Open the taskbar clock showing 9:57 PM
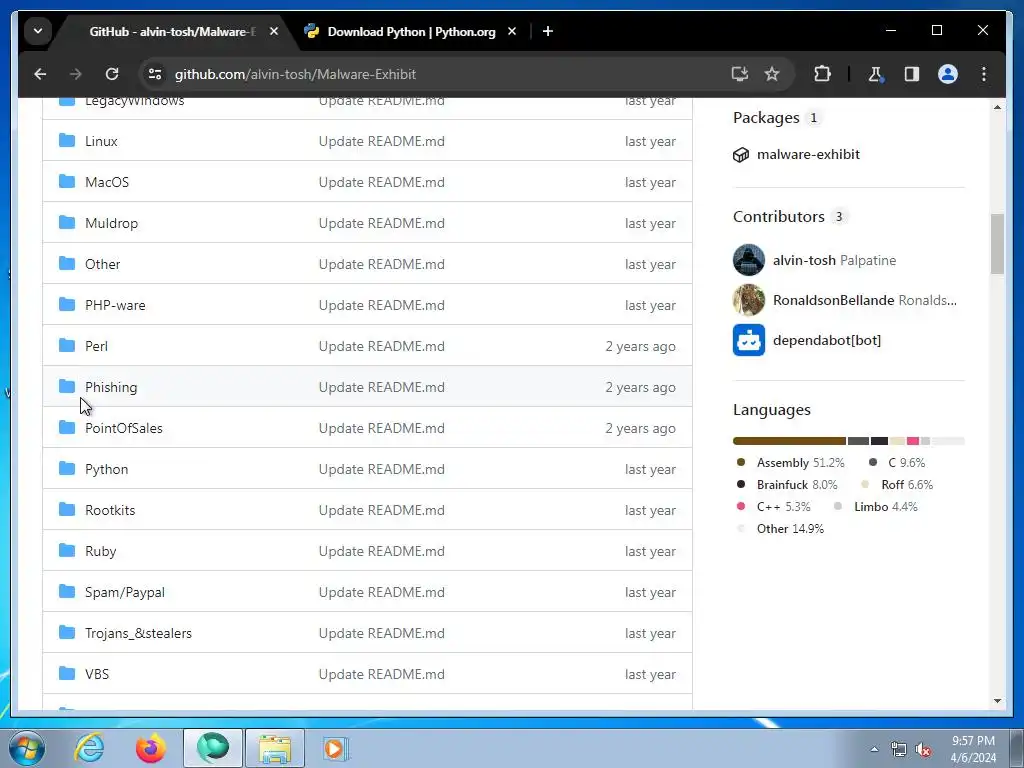The width and height of the screenshot is (1024, 768). (x=973, y=749)
